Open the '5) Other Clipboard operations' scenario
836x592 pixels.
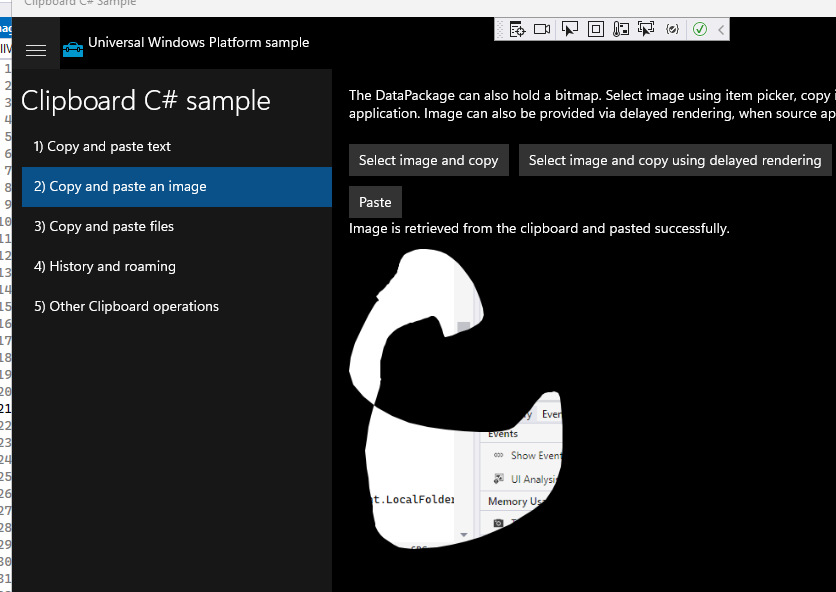tap(126, 307)
